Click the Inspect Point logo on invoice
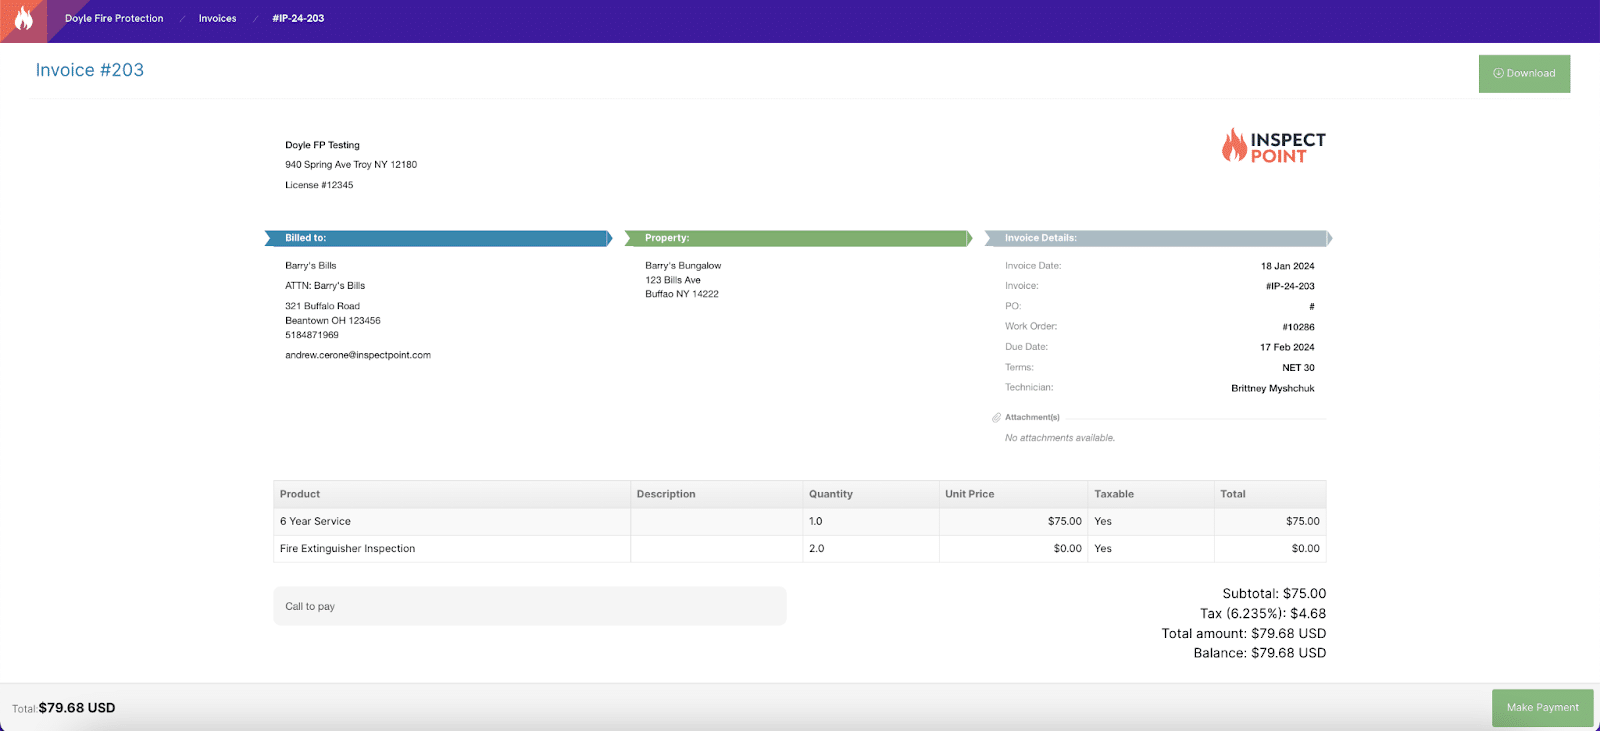 pos(1273,146)
